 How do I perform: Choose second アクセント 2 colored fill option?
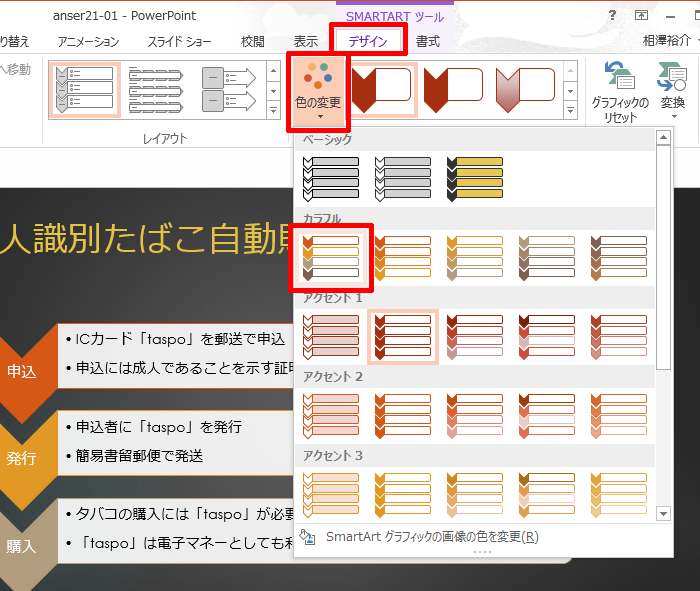[403, 416]
